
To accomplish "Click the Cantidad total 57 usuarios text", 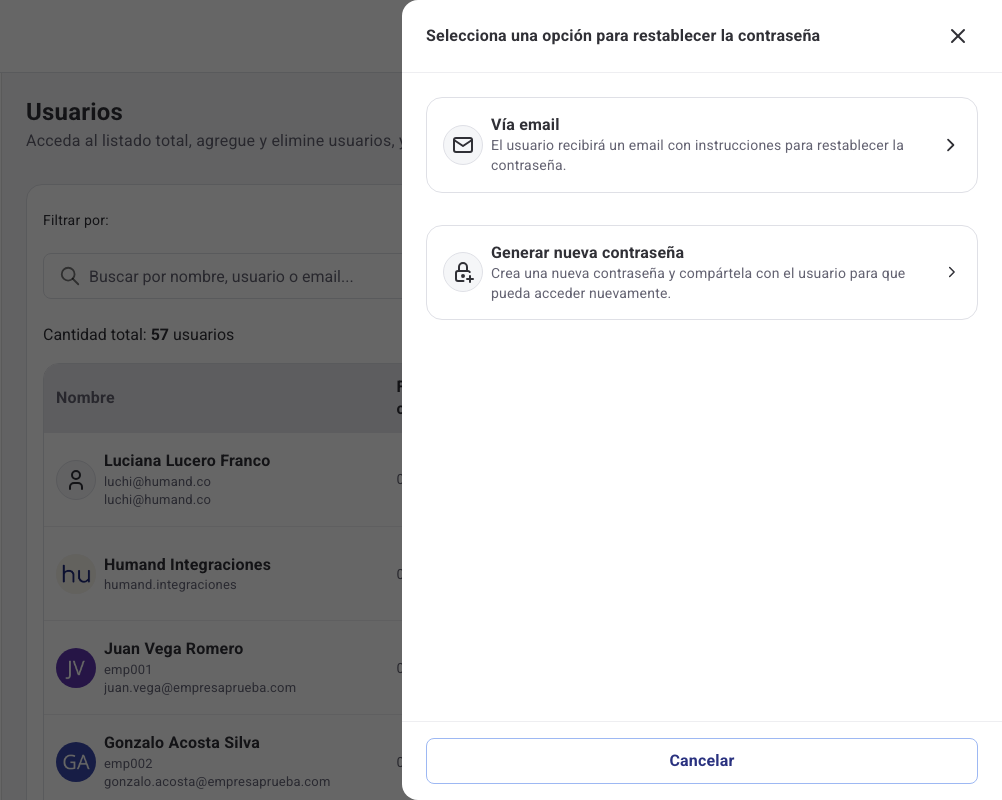I will pos(138,335).
